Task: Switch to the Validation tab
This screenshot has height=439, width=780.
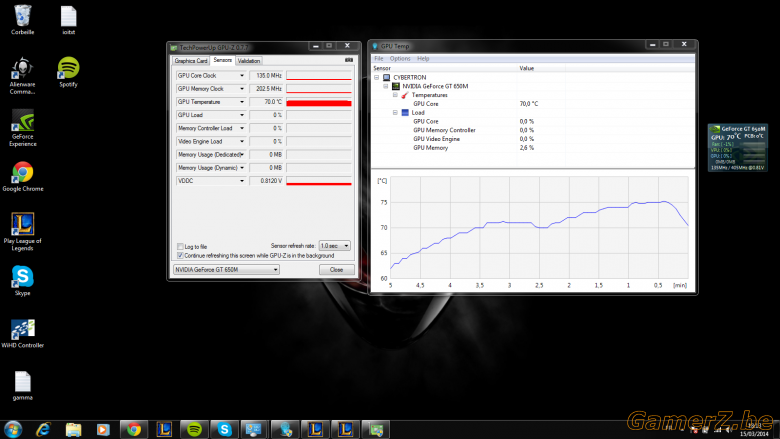Action: (x=249, y=61)
